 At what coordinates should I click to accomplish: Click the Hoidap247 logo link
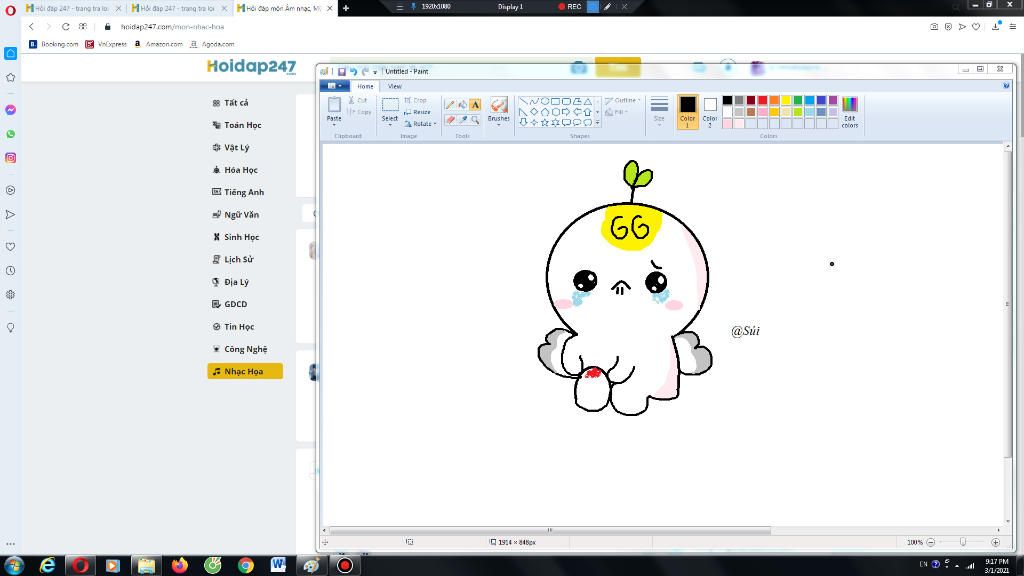(251, 67)
